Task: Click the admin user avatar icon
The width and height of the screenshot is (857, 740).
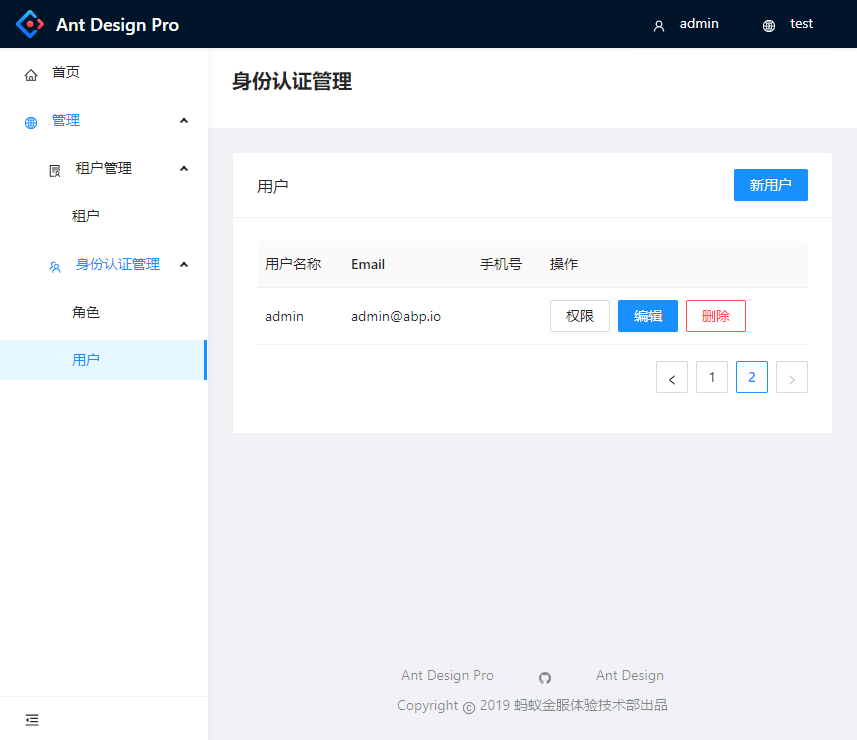Action: pos(659,26)
